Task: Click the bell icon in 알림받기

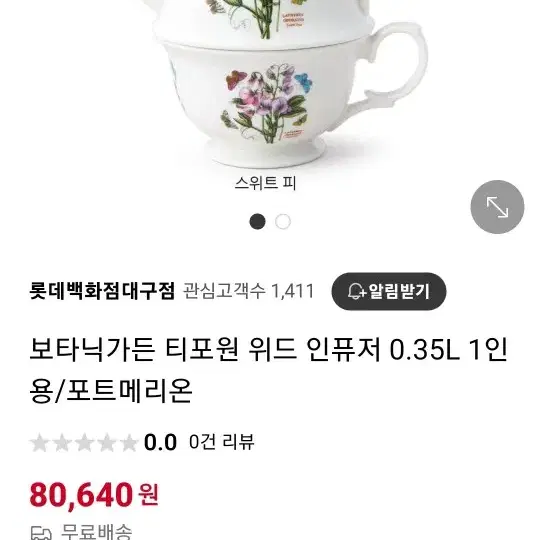Action: 356,292
